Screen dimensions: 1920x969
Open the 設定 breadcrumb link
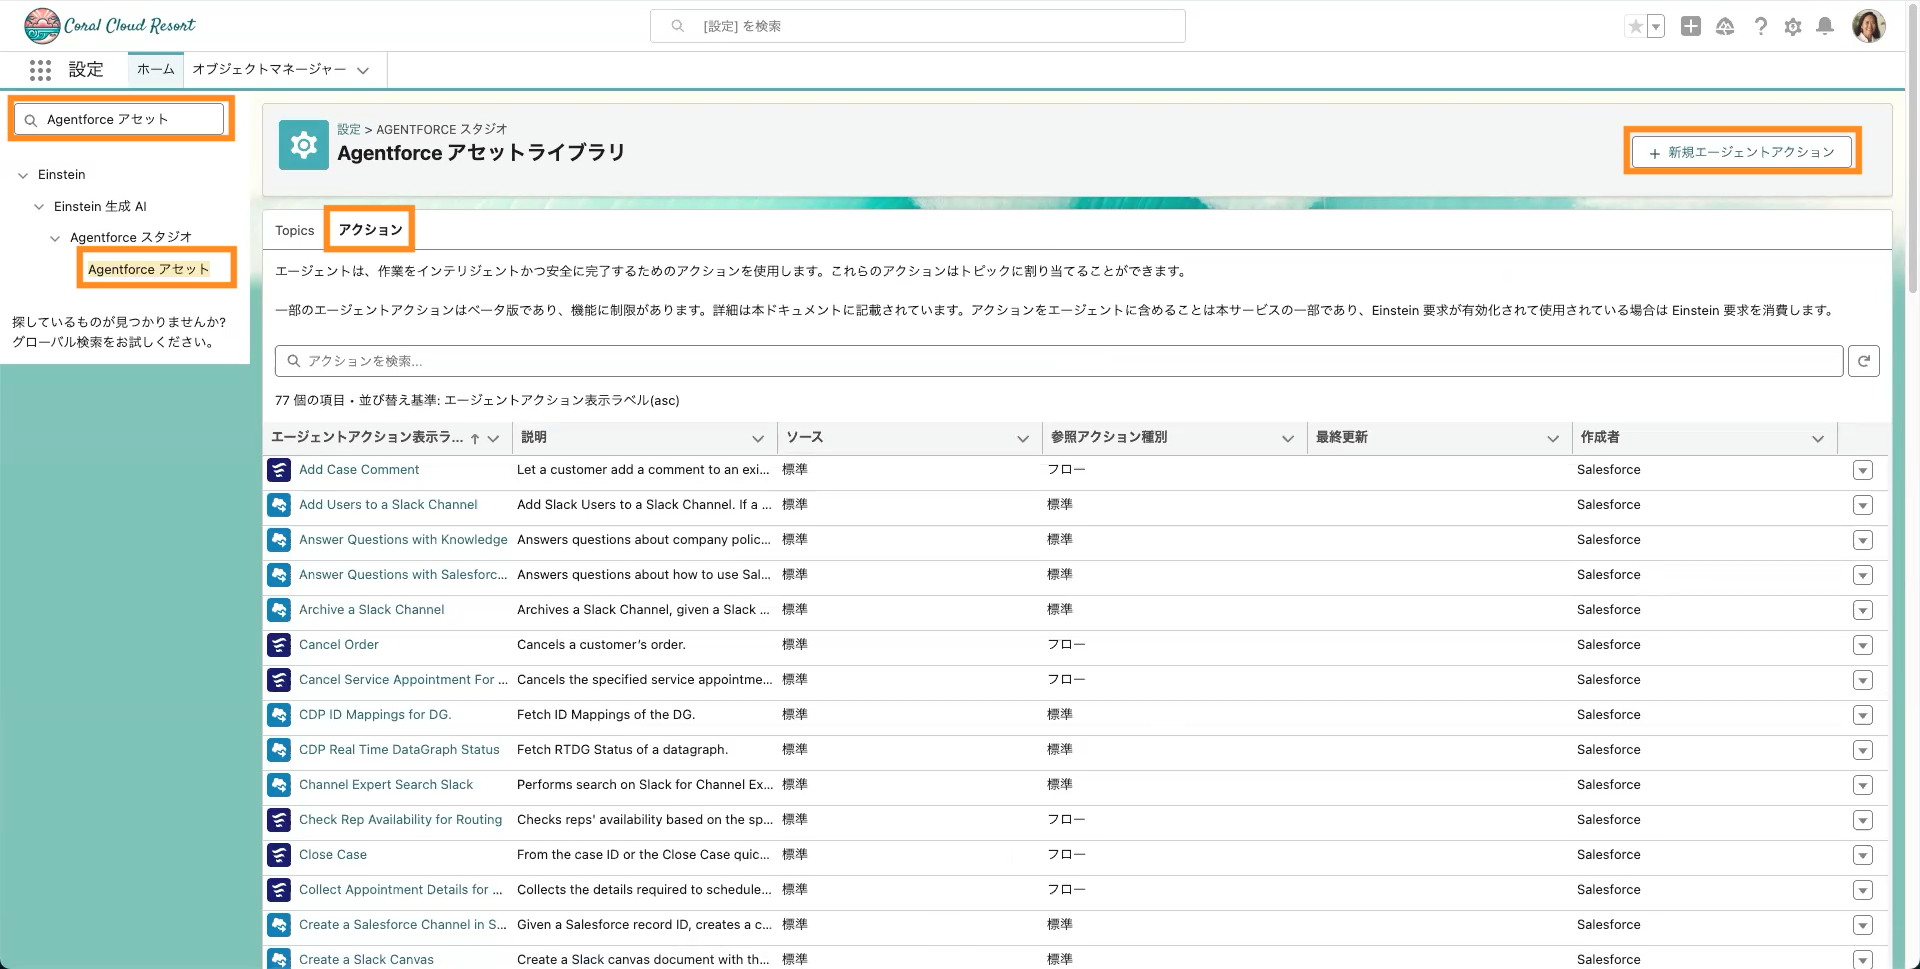(349, 129)
